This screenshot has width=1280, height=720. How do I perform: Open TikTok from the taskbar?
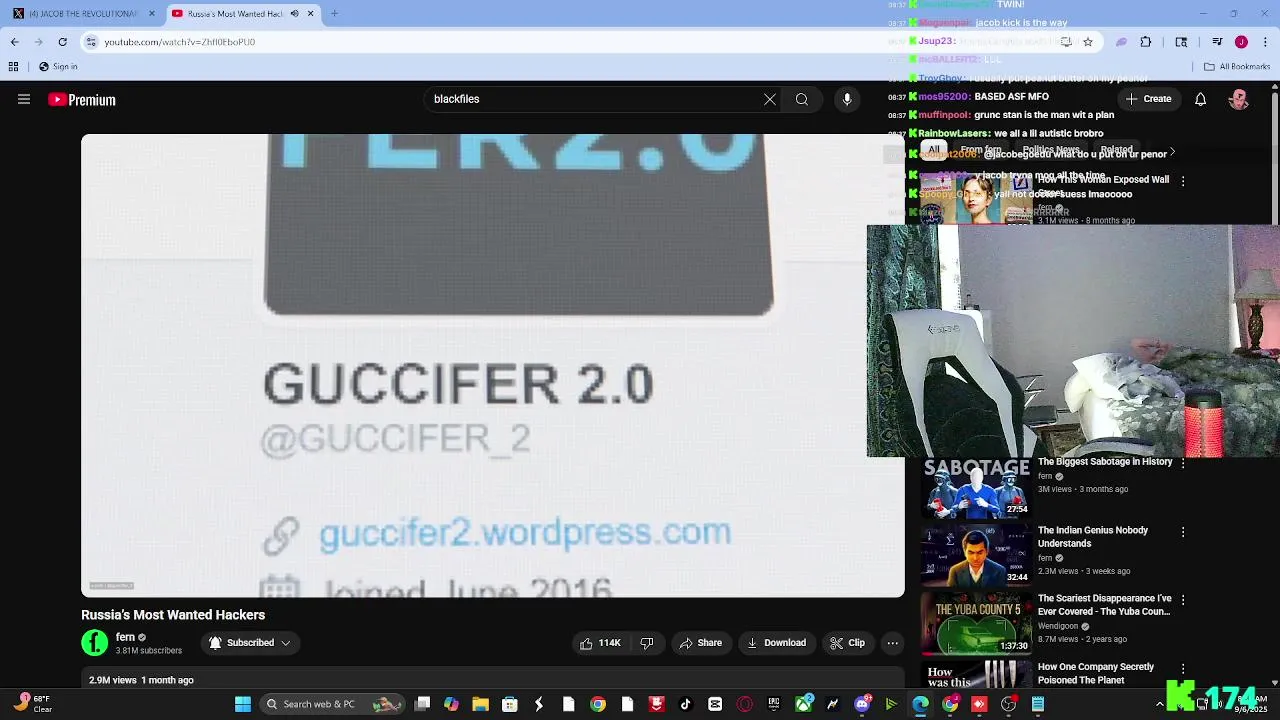685,704
